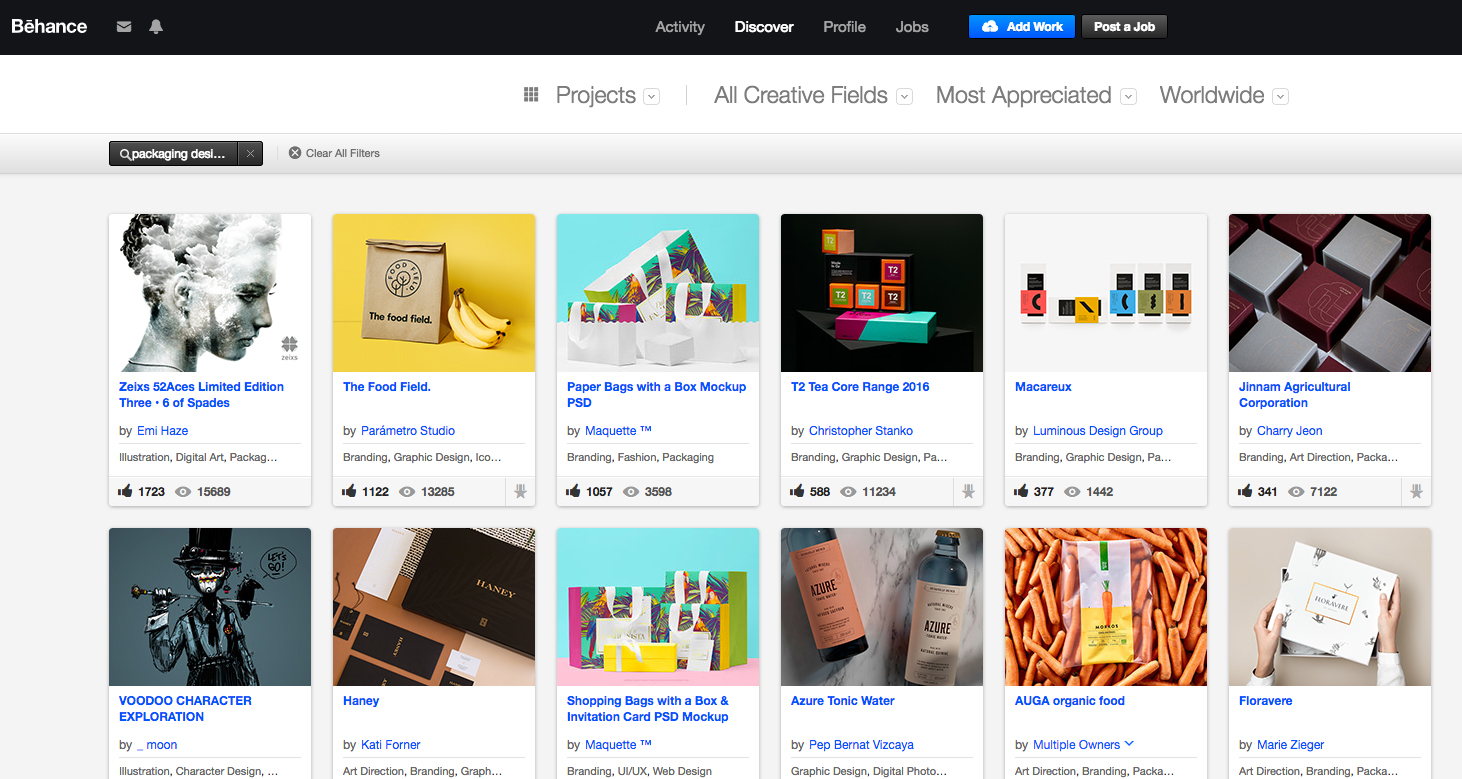This screenshot has width=1462, height=779.
Task: Open the Azure Tonic Water project link
Action: (842, 700)
